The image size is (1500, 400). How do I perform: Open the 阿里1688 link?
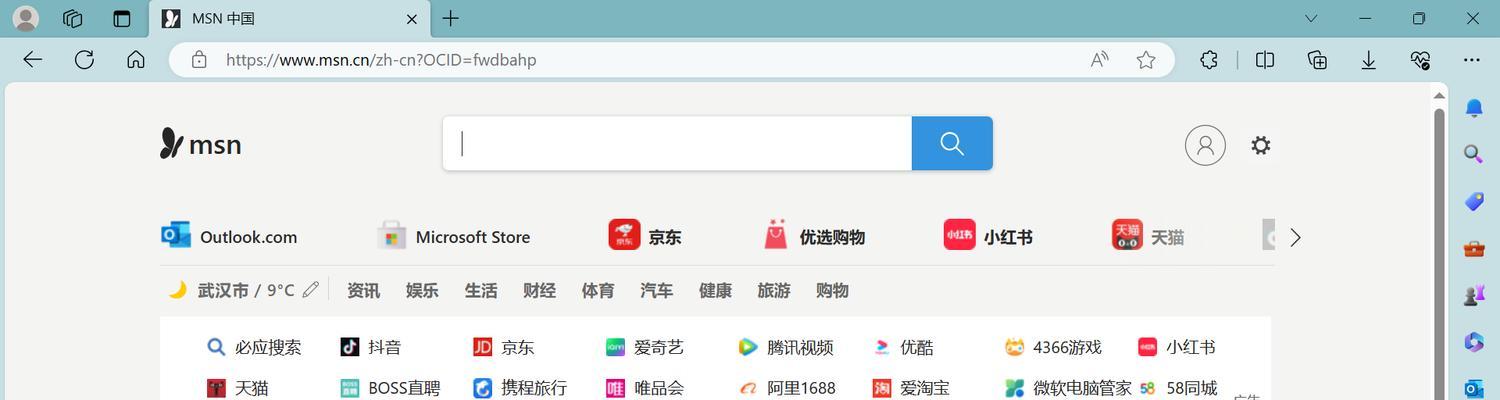point(787,388)
